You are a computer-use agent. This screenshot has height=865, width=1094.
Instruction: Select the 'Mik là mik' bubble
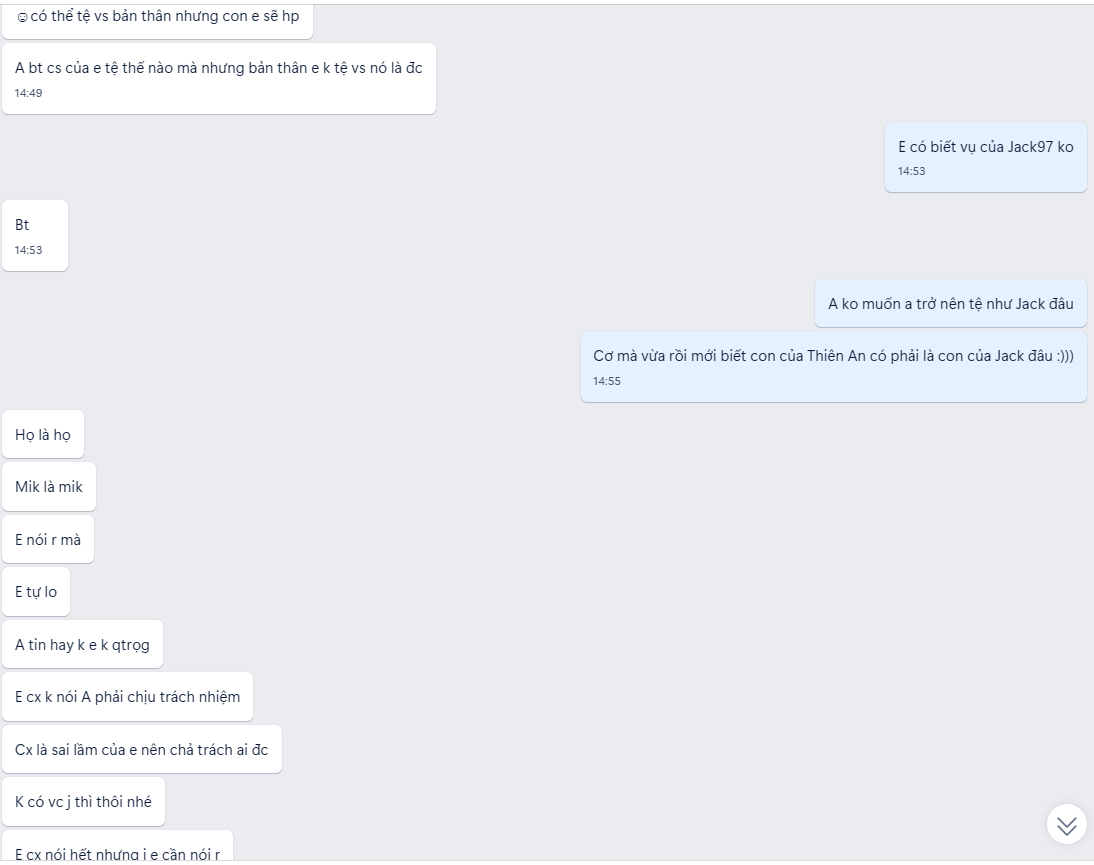coord(49,487)
